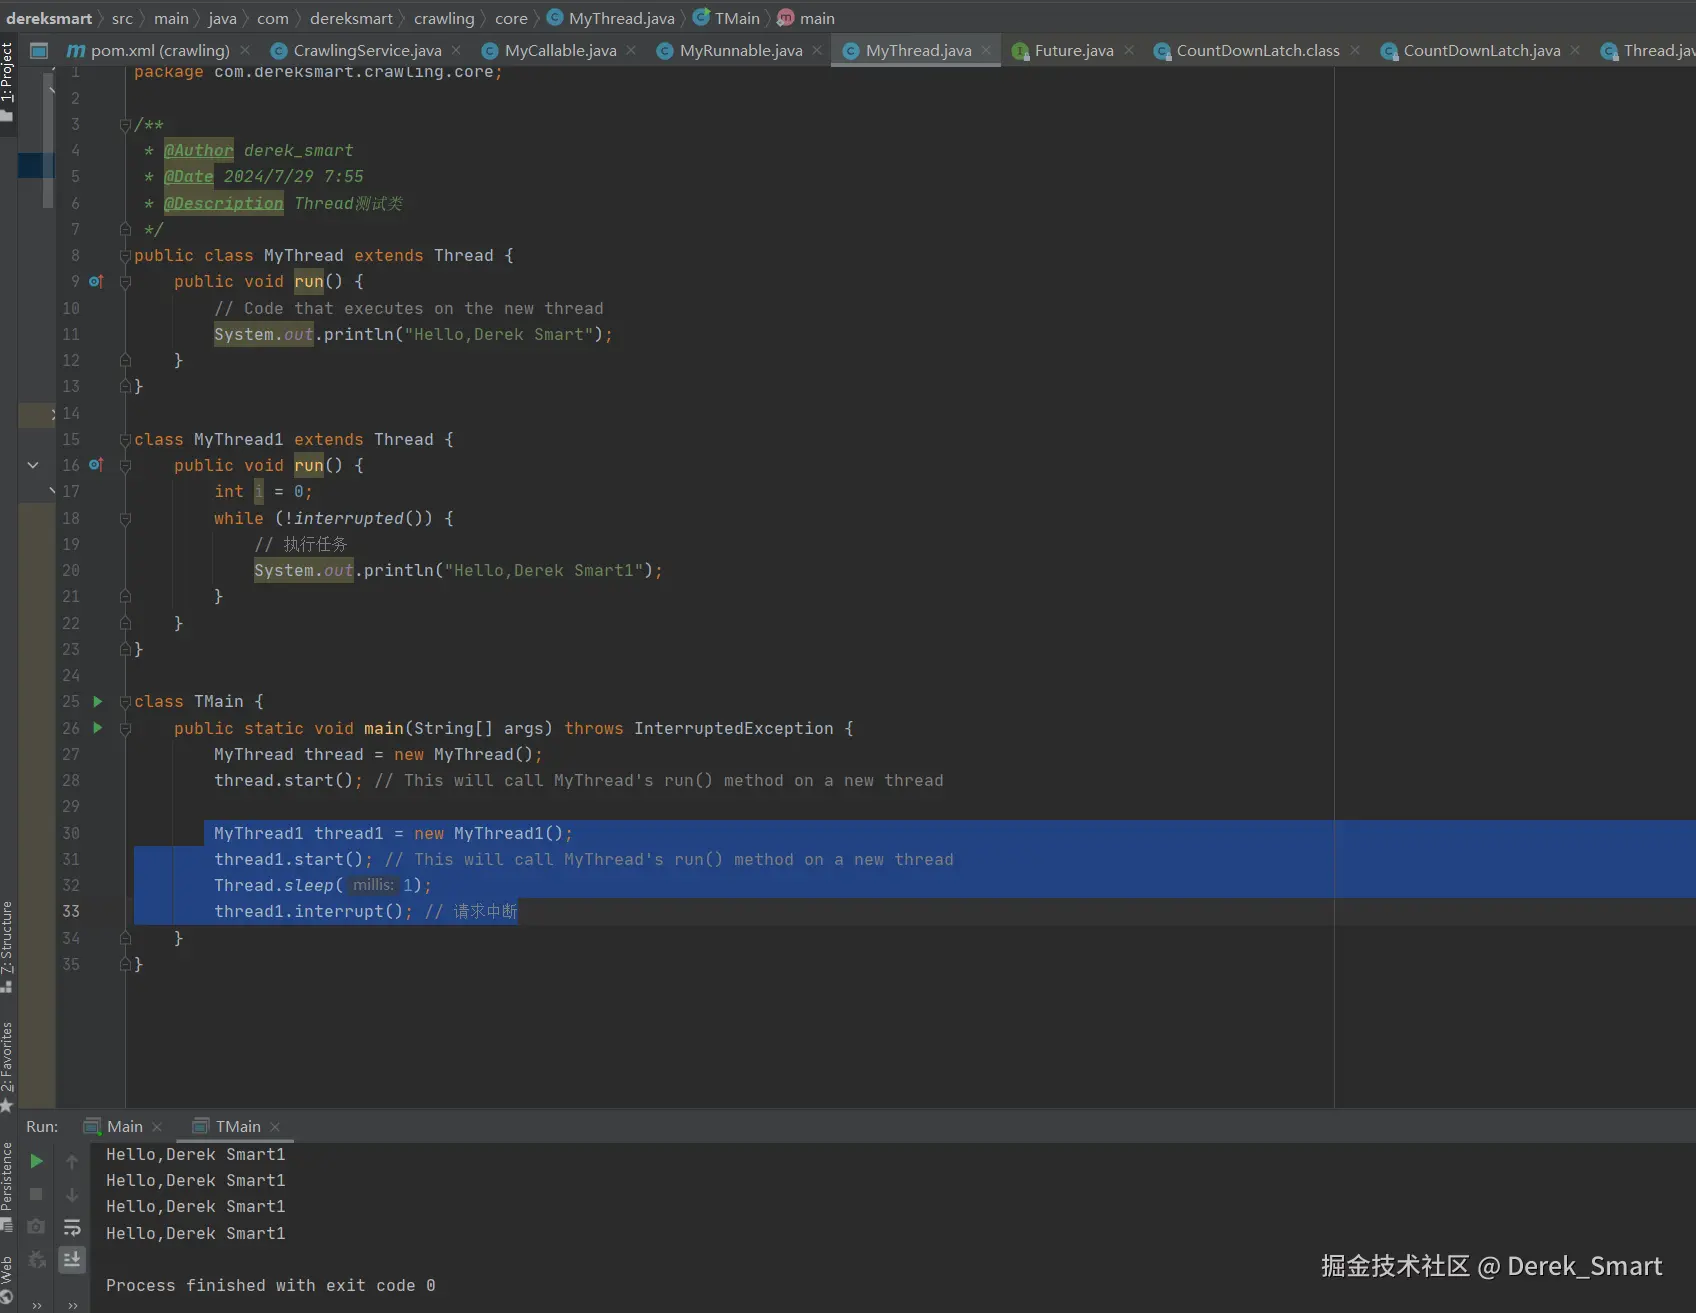Screen dimensions: 1696x1313
Task: Toggle scroll to end in Run console
Action: tap(72, 1259)
